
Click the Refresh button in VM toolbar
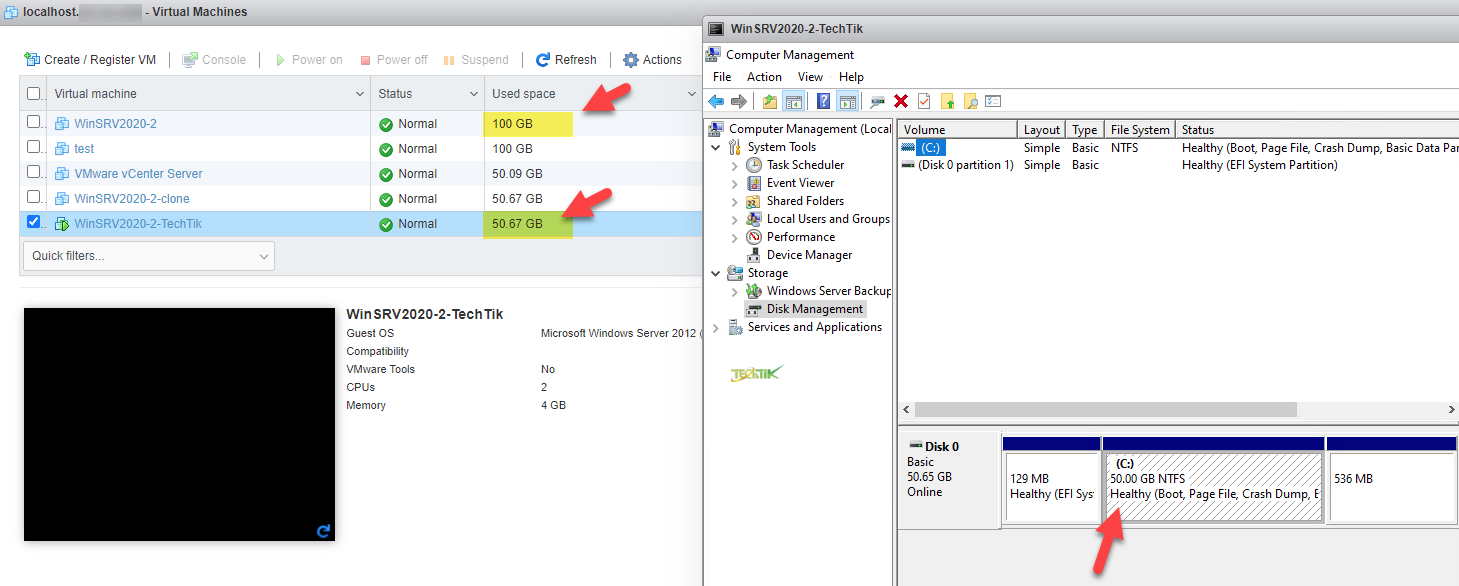click(566, 60)
